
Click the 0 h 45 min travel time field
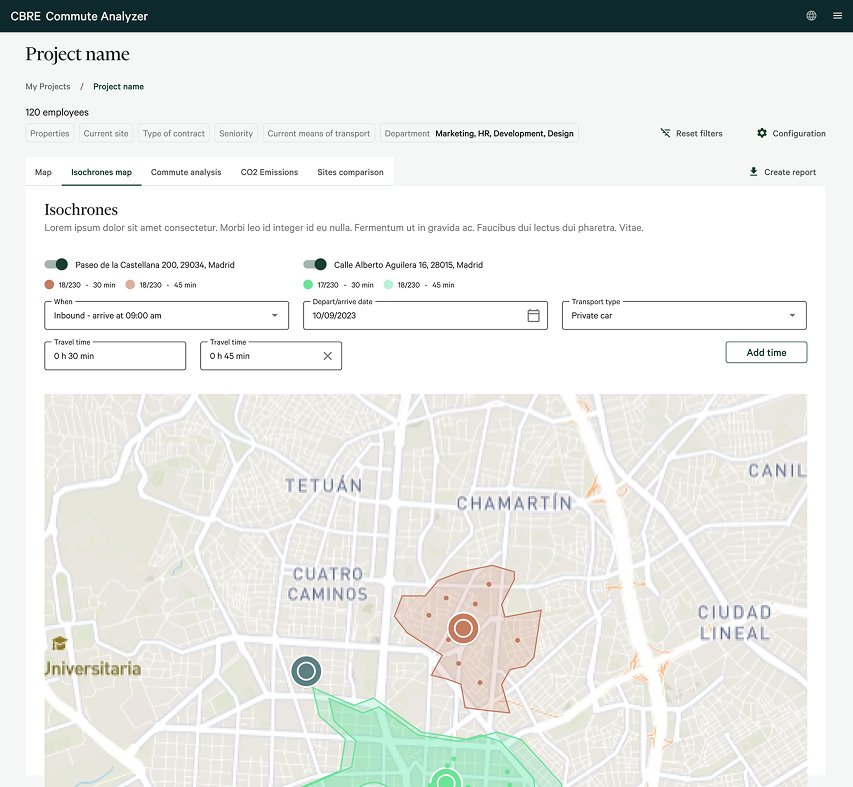[x=271, y=356]
